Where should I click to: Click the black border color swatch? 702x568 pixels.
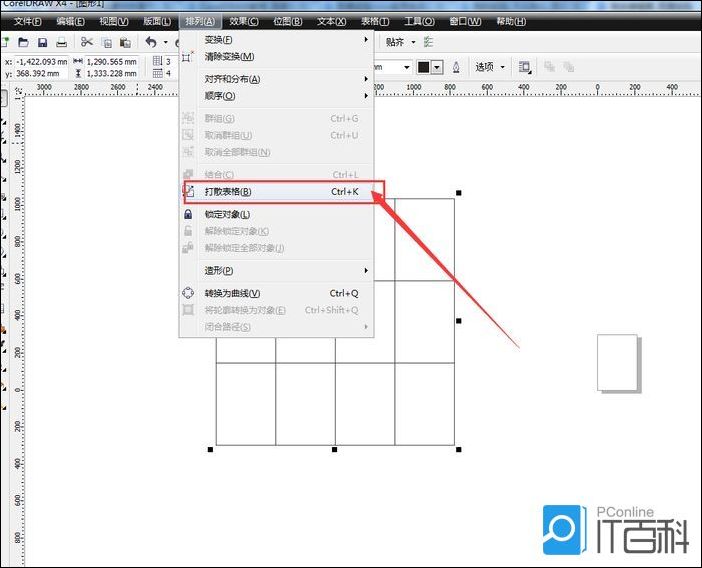[424, 67]
